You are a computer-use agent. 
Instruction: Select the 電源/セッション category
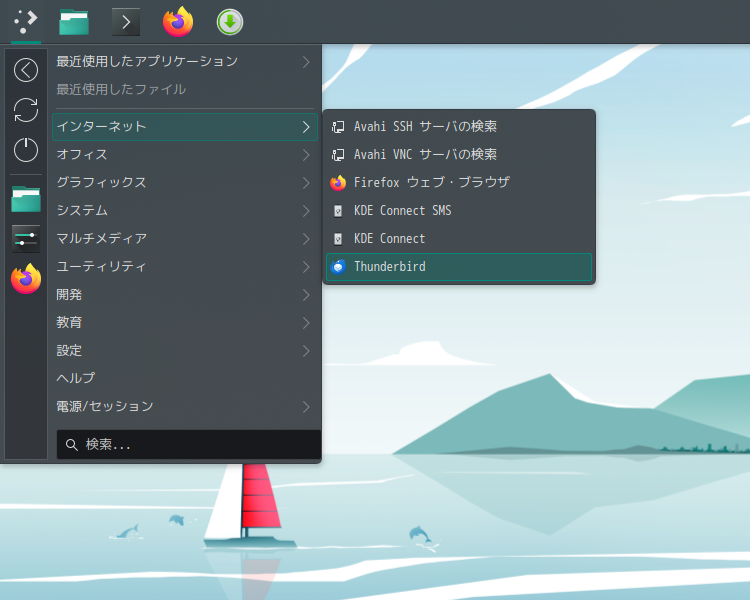point(185,407)
